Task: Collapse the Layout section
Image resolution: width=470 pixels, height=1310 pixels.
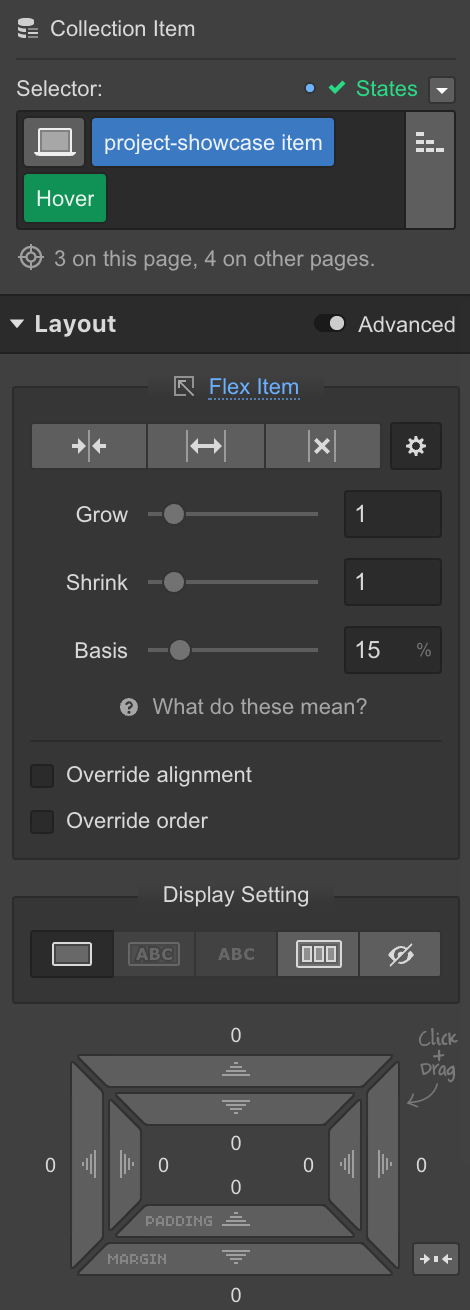Action: pos(17,324)
